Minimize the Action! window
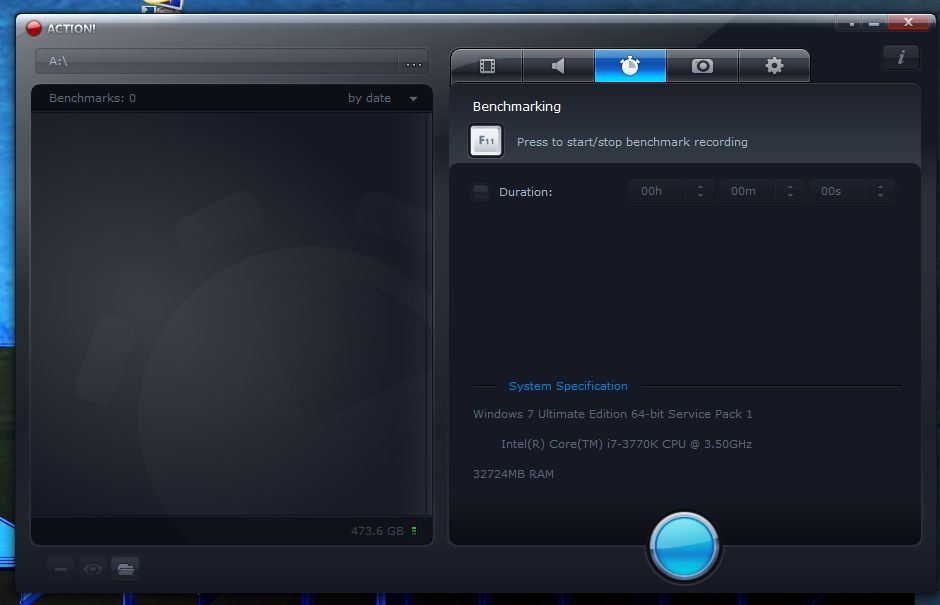Viewport: 940px width, 605px height. tap(874, 23)
